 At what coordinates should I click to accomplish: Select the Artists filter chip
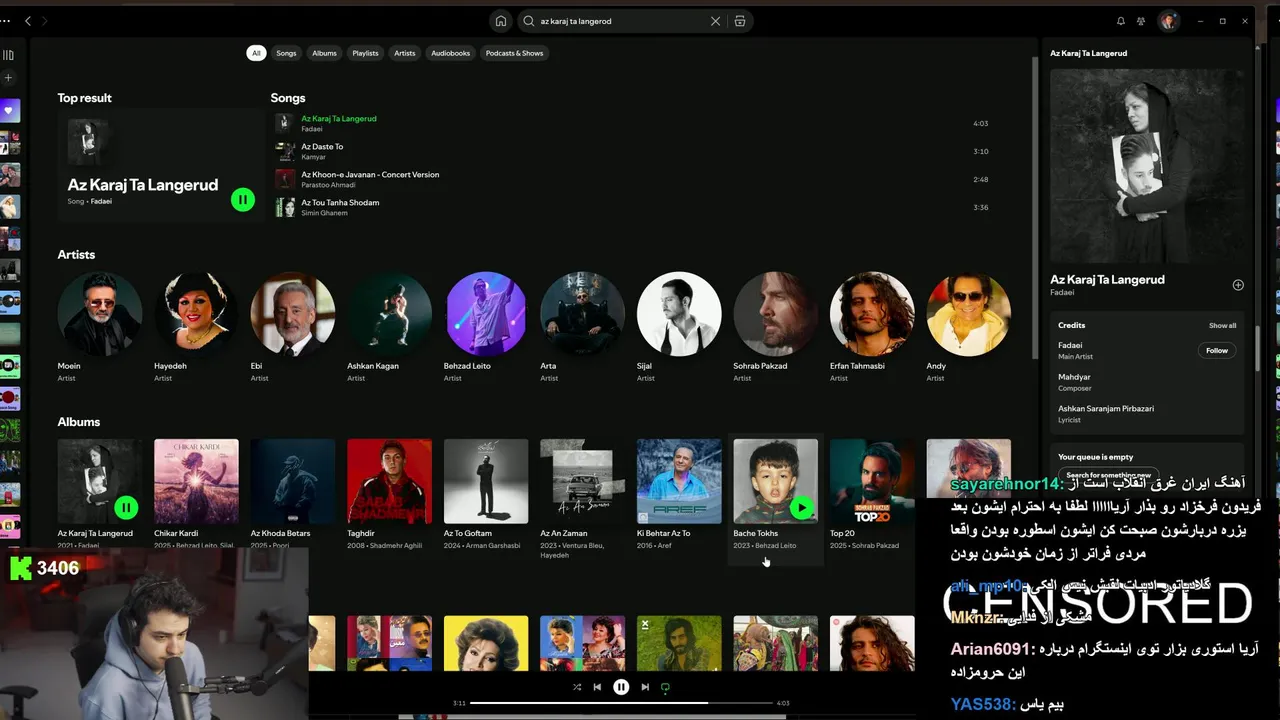[404, 53]
